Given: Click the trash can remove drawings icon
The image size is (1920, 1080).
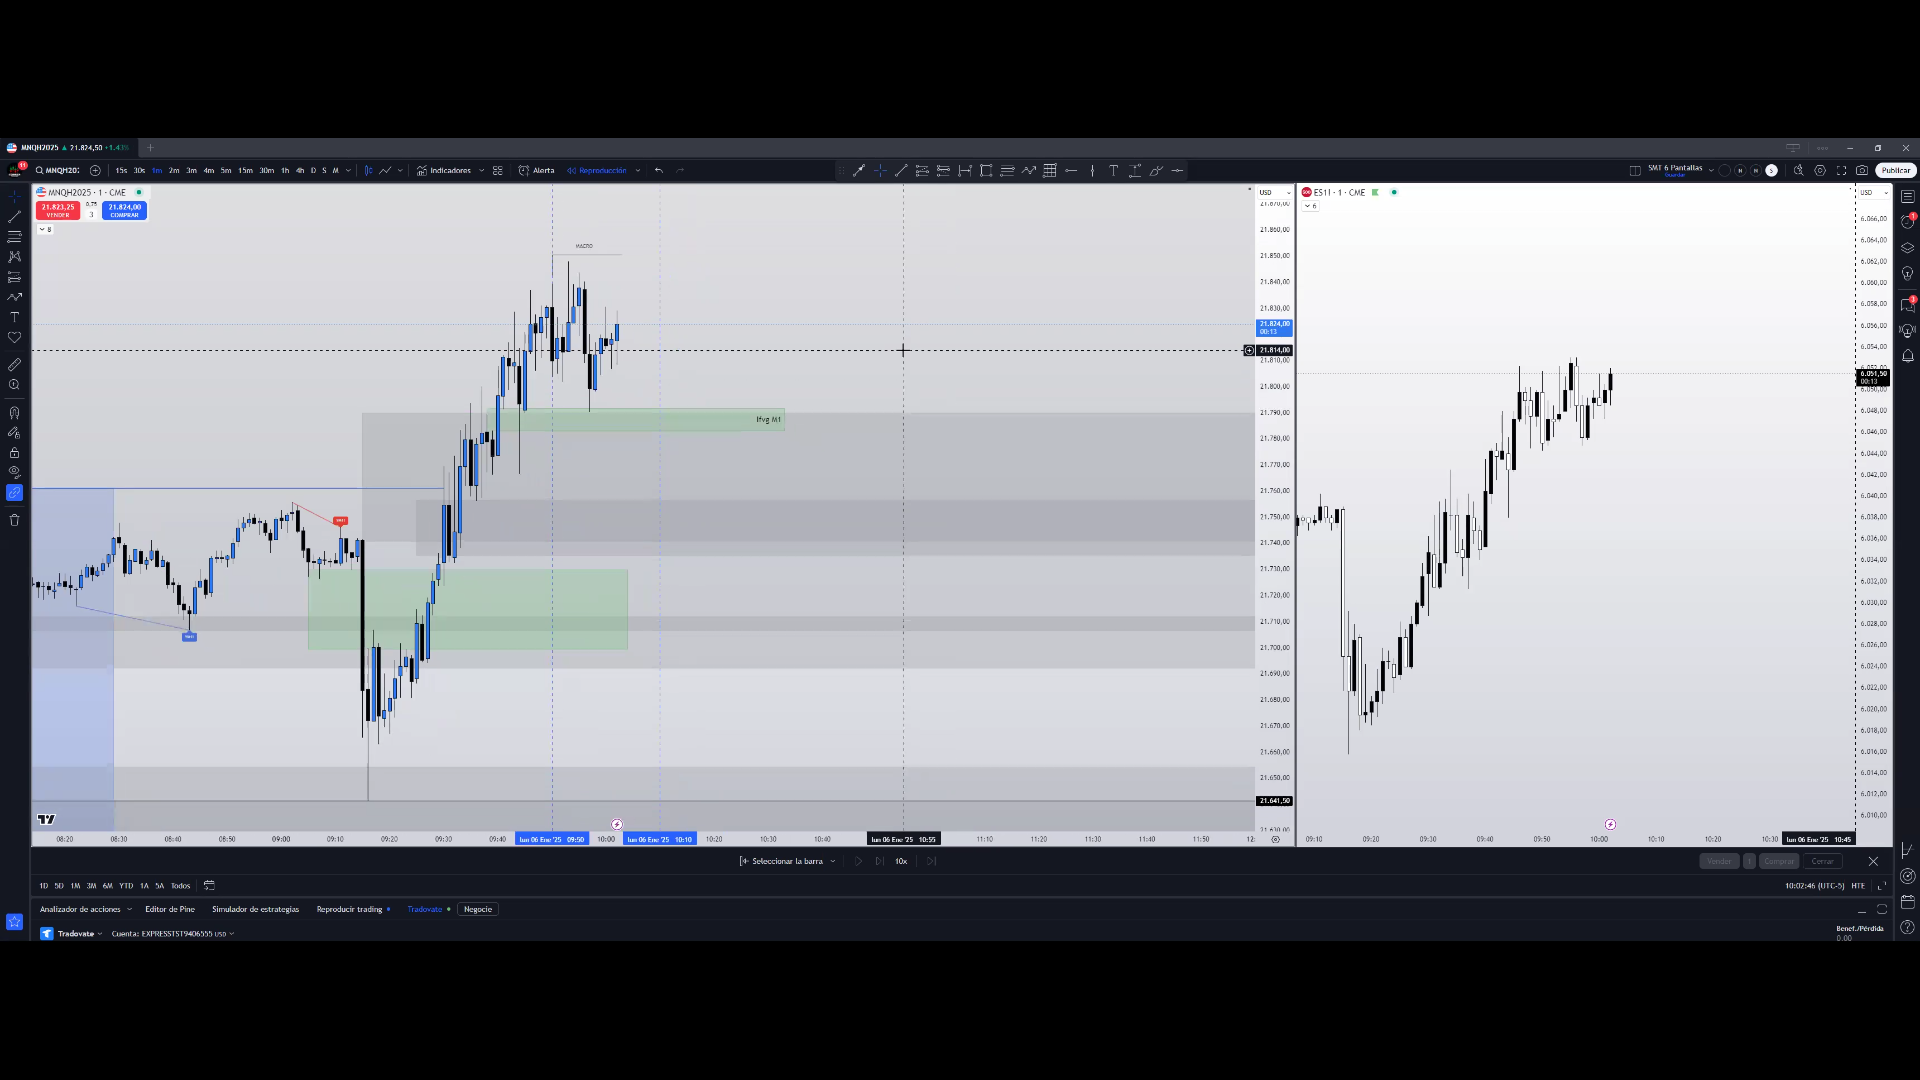Looking at the screenshot, I should (14, 520).
